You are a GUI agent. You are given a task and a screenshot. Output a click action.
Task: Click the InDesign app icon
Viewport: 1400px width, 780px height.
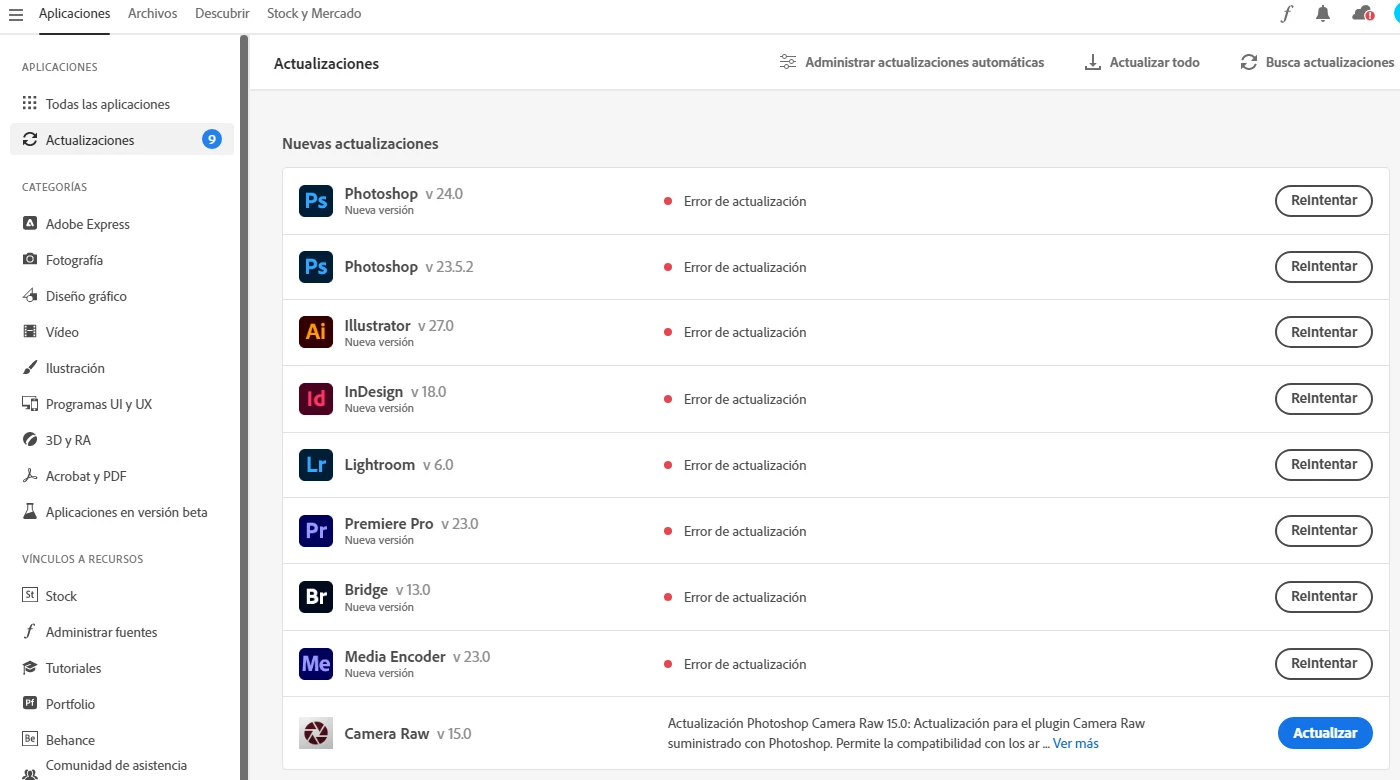tap(316, 398)
